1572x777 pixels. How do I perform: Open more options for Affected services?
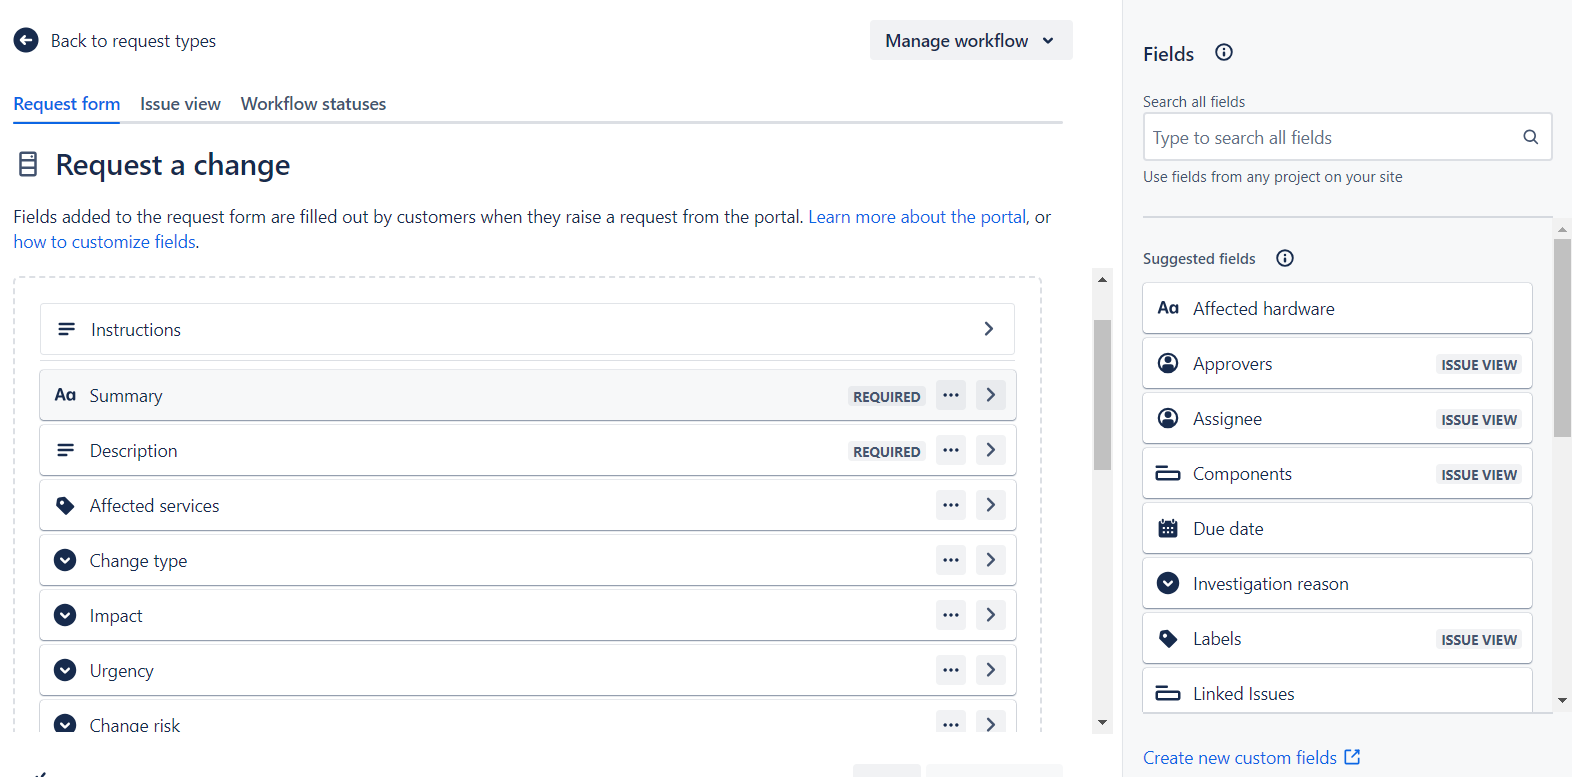[x=951, y=505]
